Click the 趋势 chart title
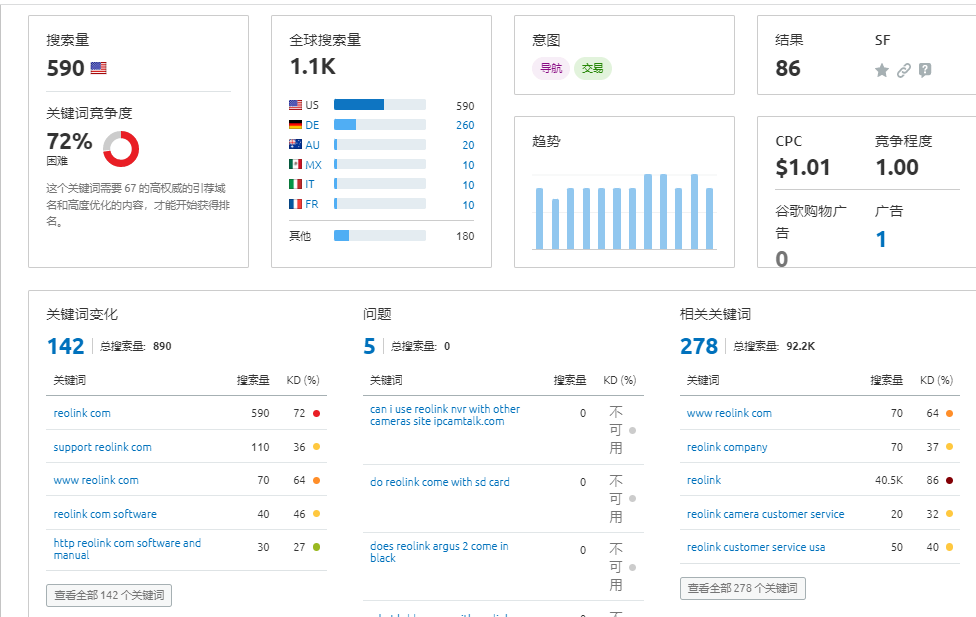The image size is (976, 617). (x=547, y=141)
